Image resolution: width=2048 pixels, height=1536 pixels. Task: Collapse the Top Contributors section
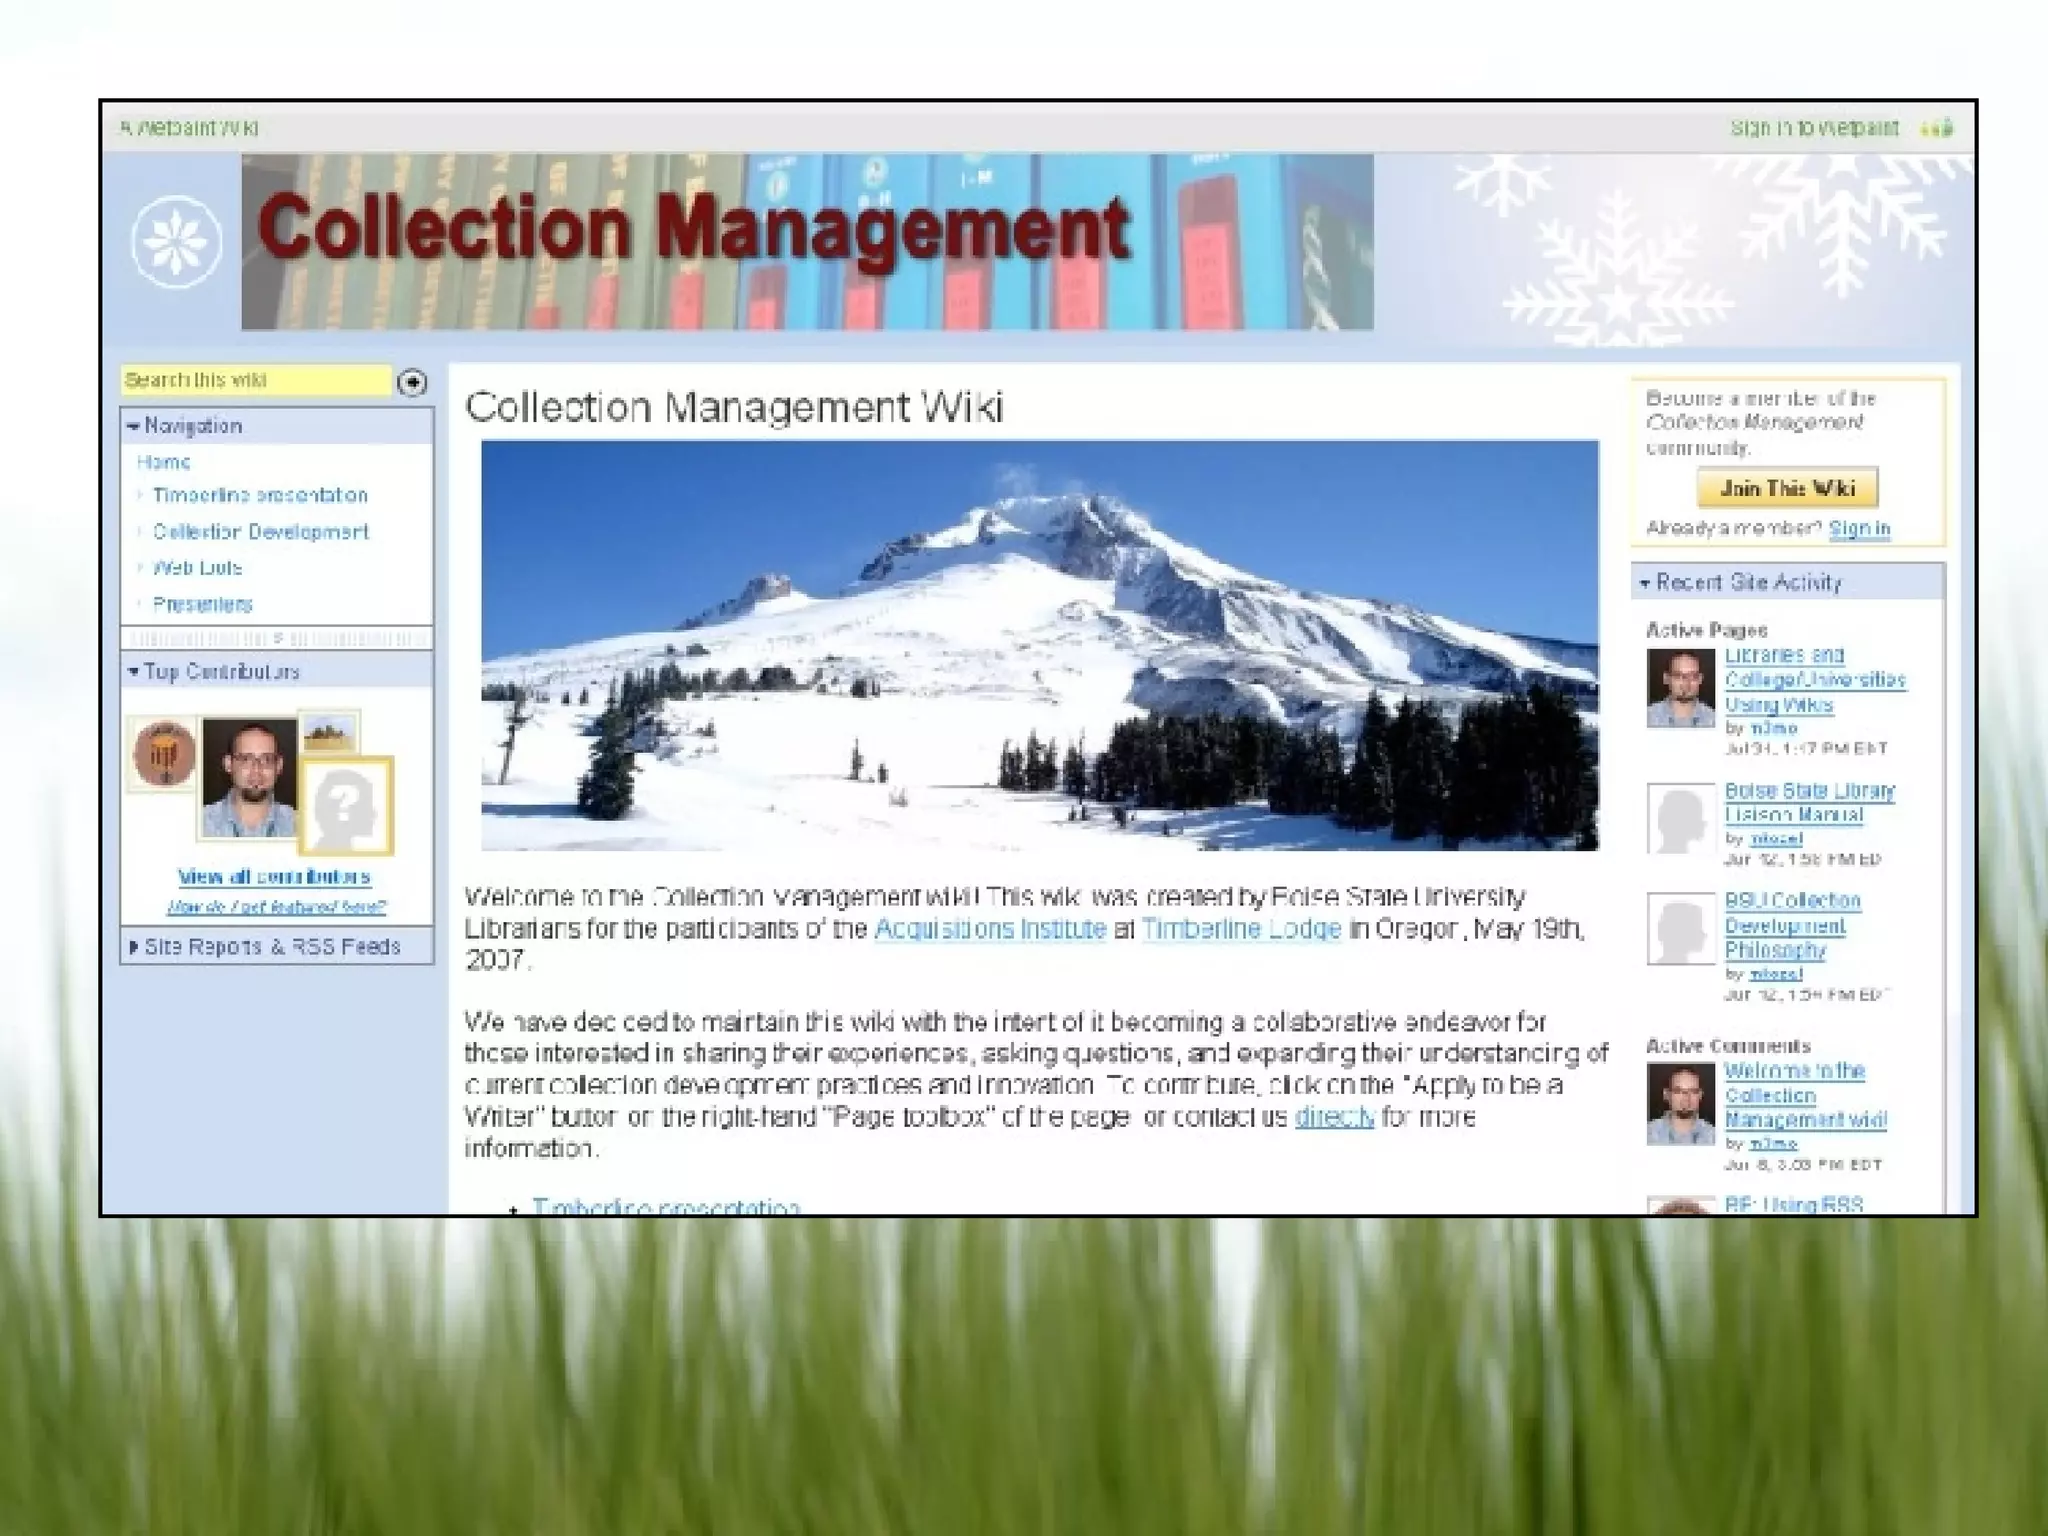(133, 672)
